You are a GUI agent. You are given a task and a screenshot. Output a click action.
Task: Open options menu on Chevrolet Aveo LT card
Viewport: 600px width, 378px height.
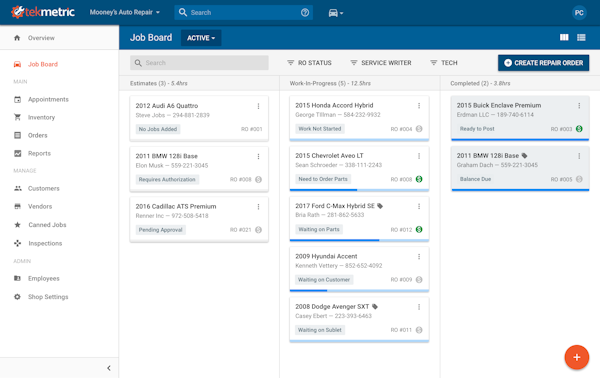419,156
